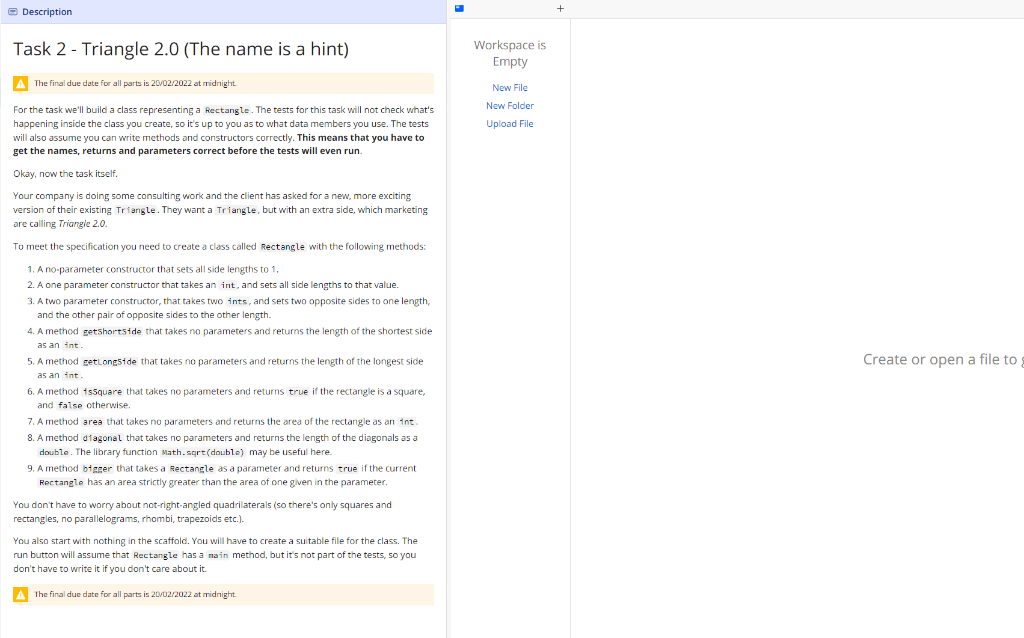Switch to the Description tab
Viewport: 1024px width, 638px height.
[45, 11]
